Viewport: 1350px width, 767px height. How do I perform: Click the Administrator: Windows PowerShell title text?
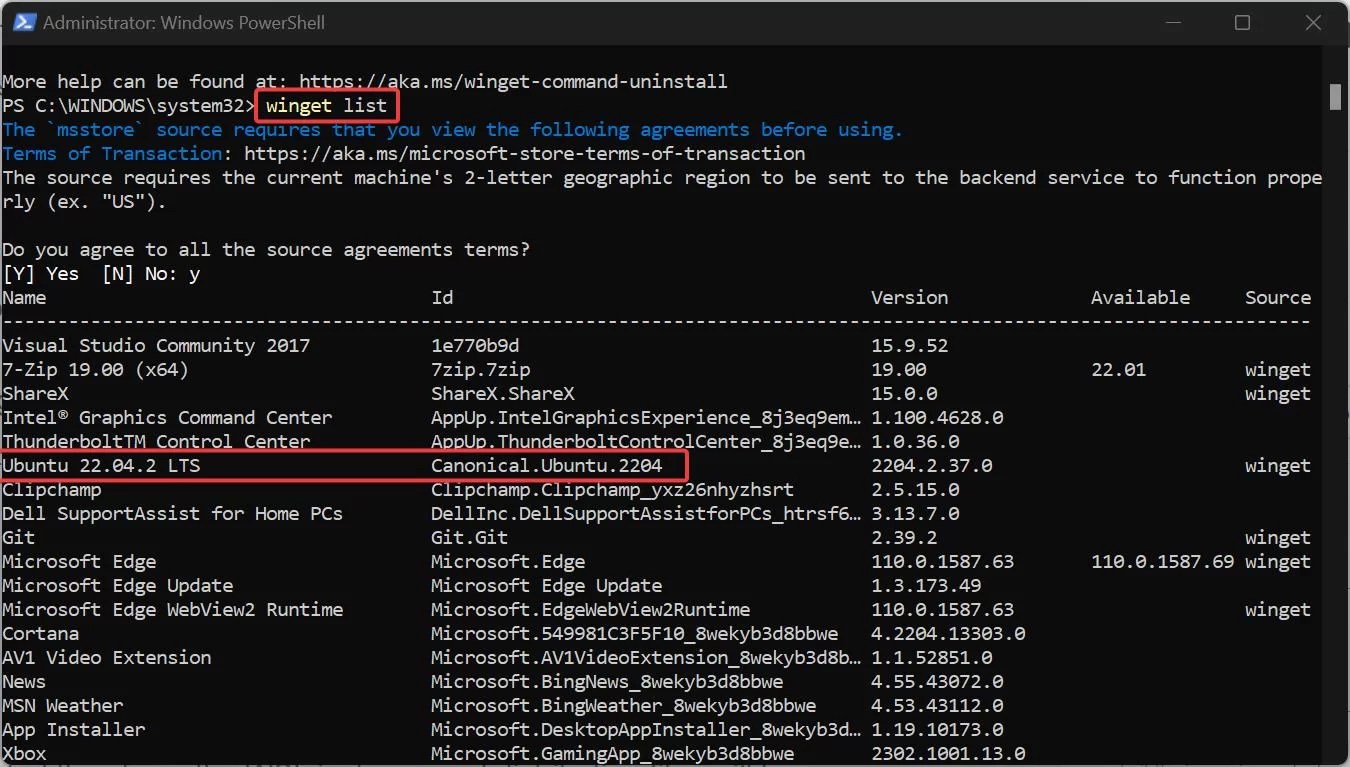pyautogui.click(x=186, y=21)
